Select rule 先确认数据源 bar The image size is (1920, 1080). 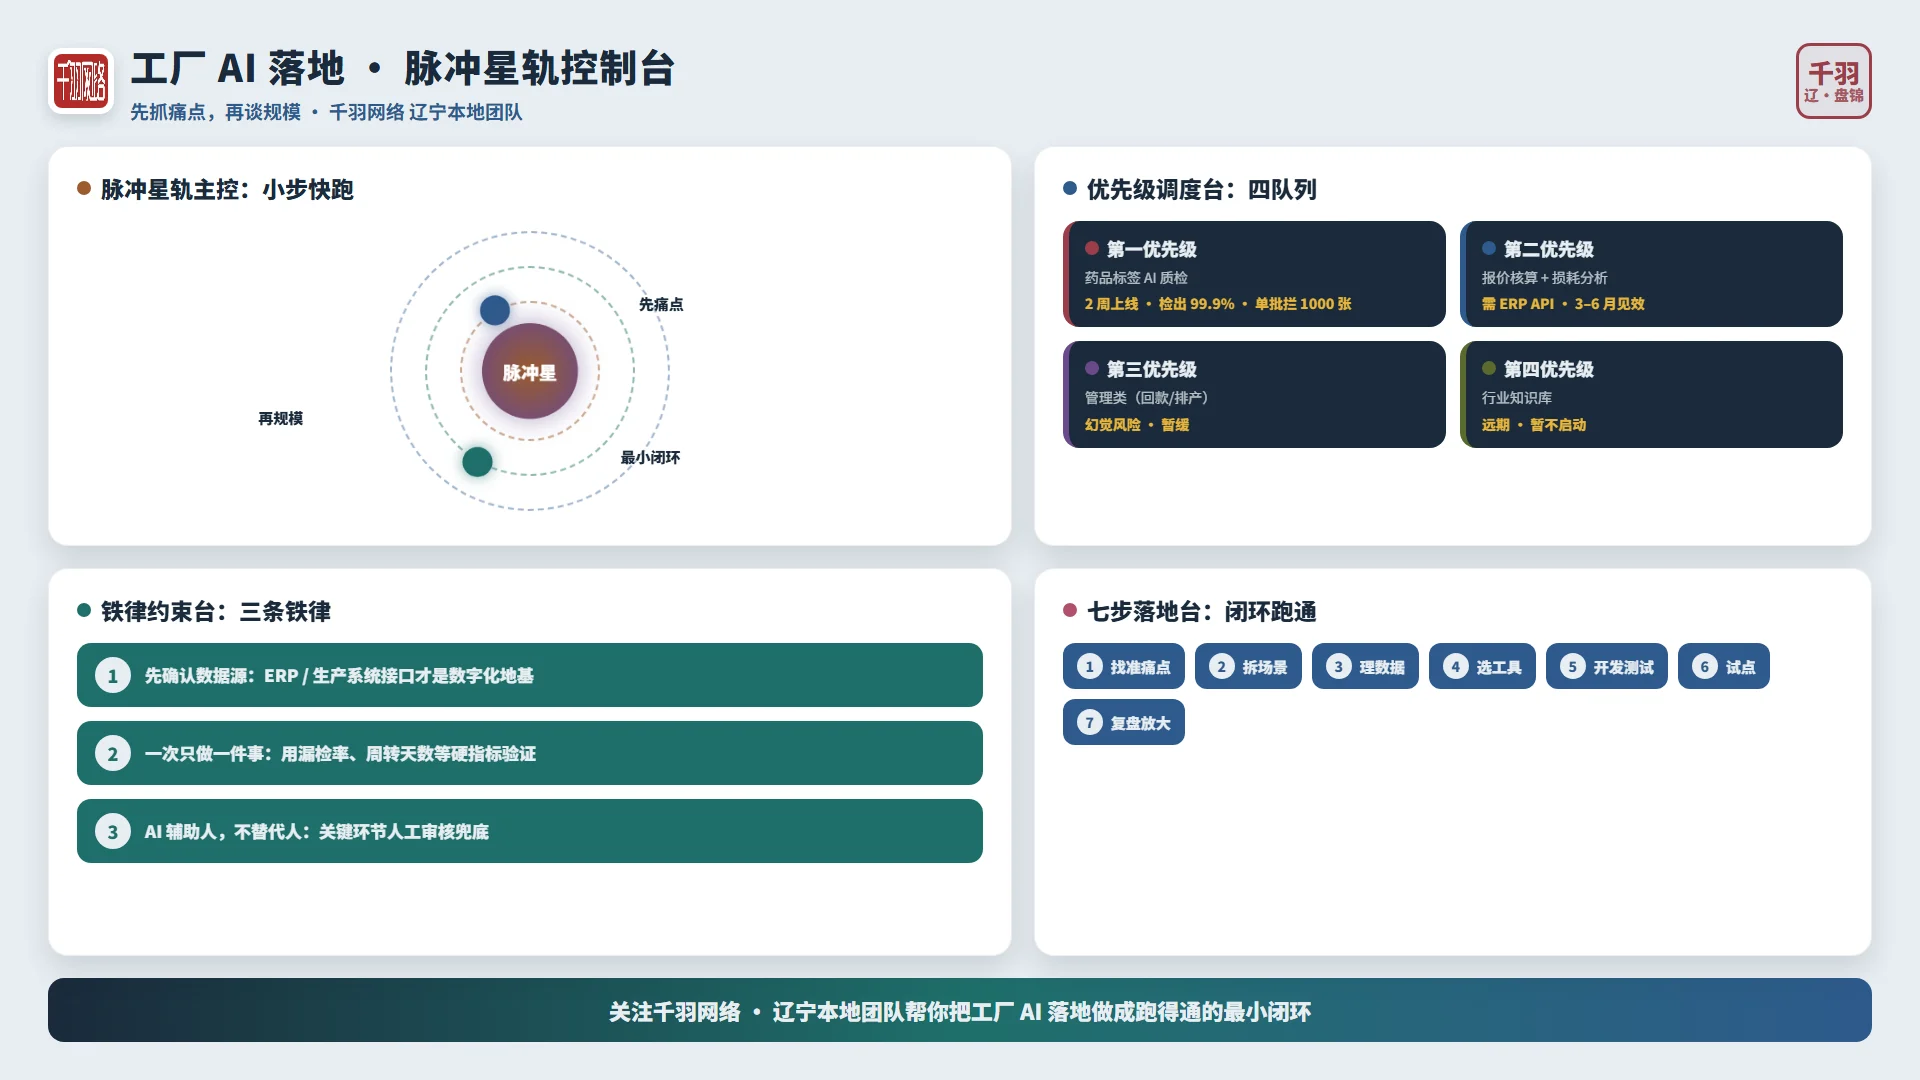tap(530, 675)
